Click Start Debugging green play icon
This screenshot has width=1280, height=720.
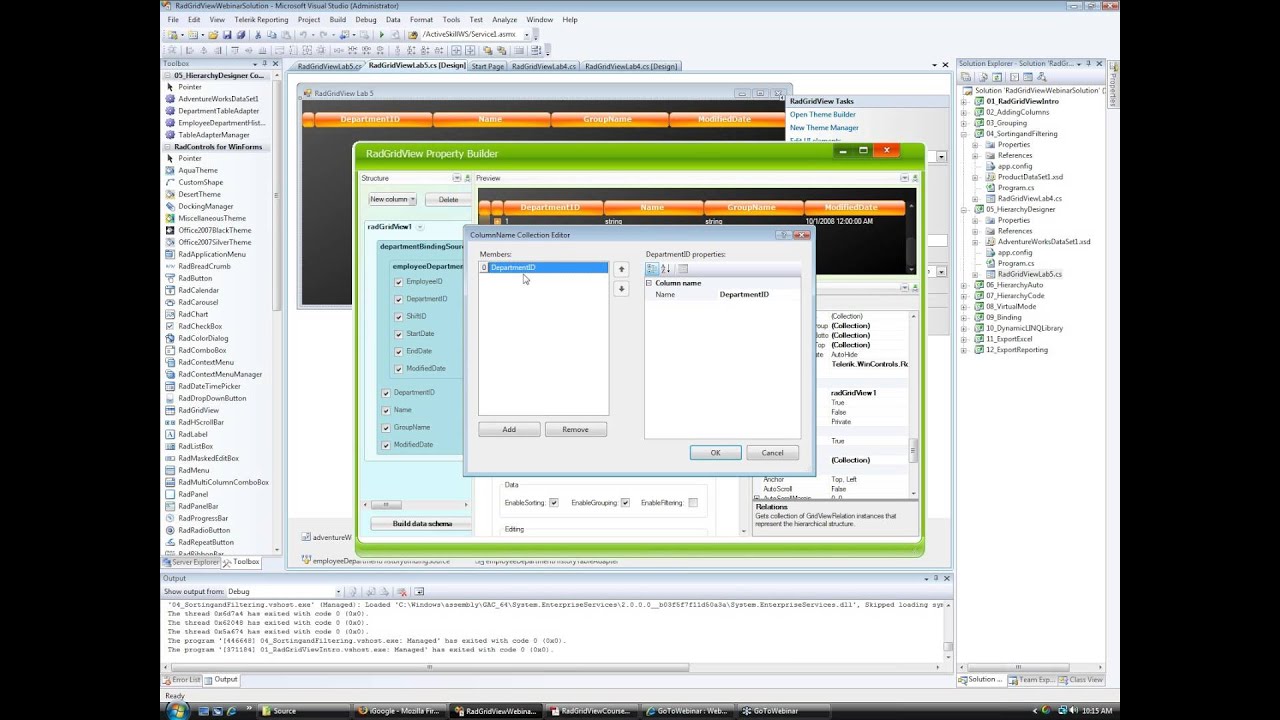click(382, 35)
